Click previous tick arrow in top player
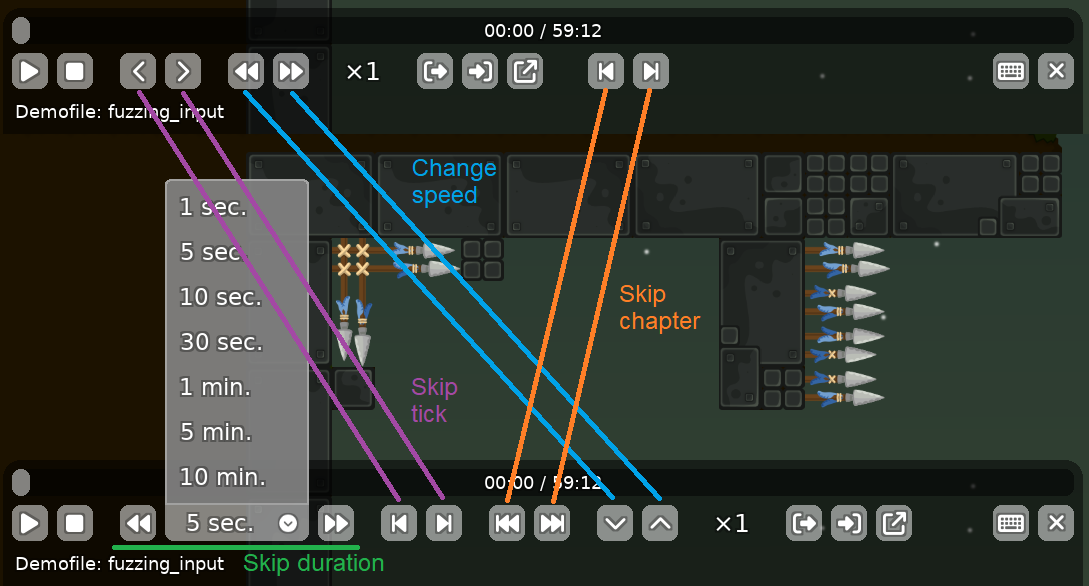The height and width of the screenshot is (586, 1089). tap(138, 71)
